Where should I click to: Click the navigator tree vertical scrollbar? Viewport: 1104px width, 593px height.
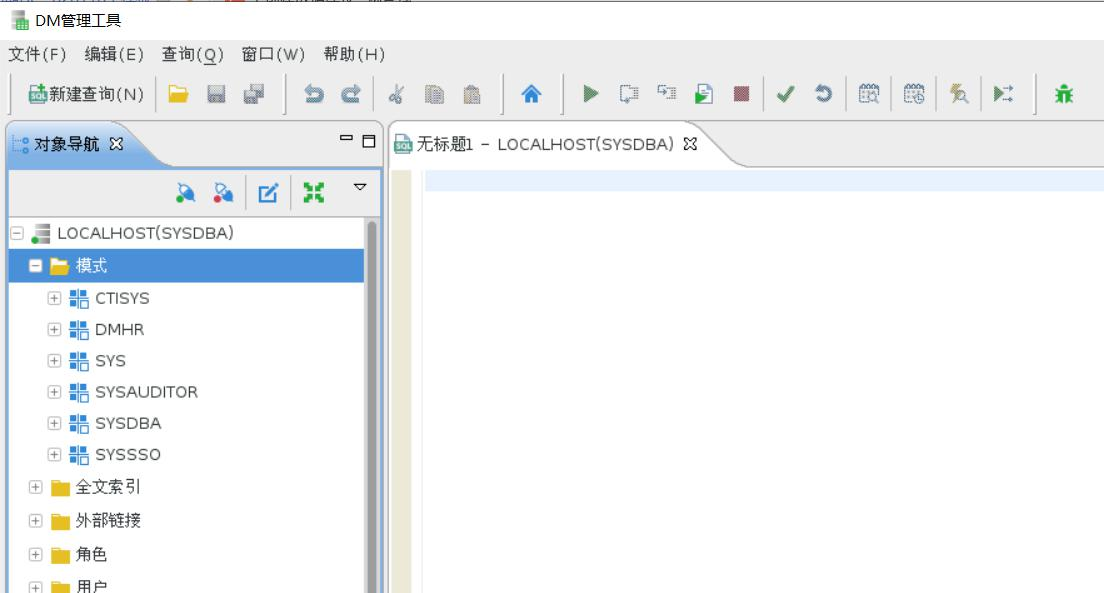372,406
